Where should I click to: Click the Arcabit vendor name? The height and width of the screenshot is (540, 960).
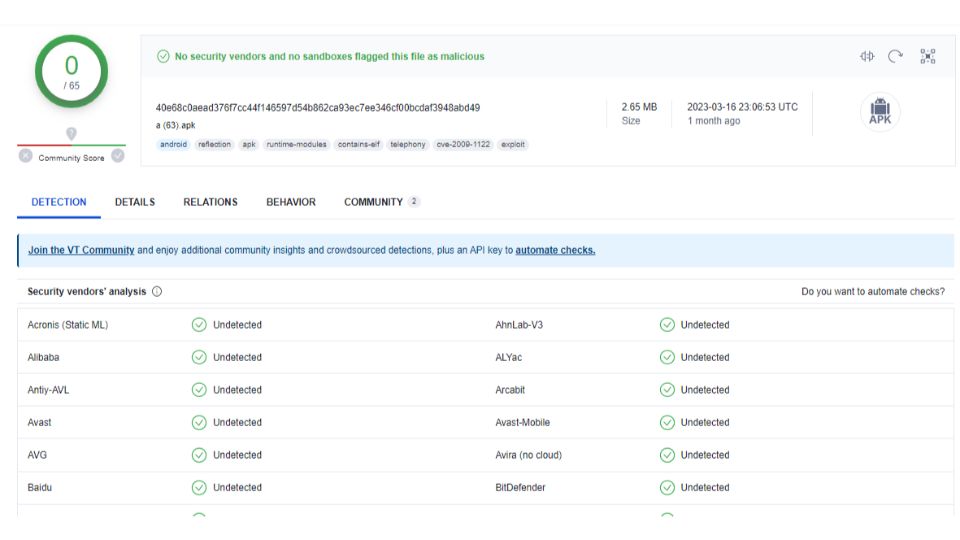click(x=510, y=389)
